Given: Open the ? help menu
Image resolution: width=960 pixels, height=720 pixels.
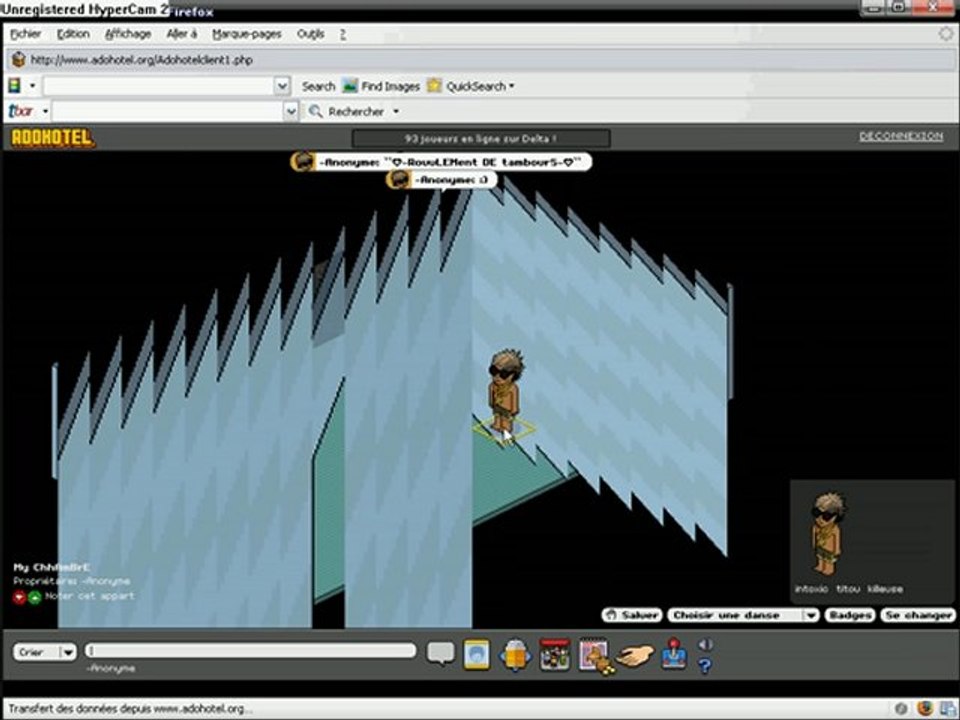Looking at the screenshot, I should (x=343, y=34).
